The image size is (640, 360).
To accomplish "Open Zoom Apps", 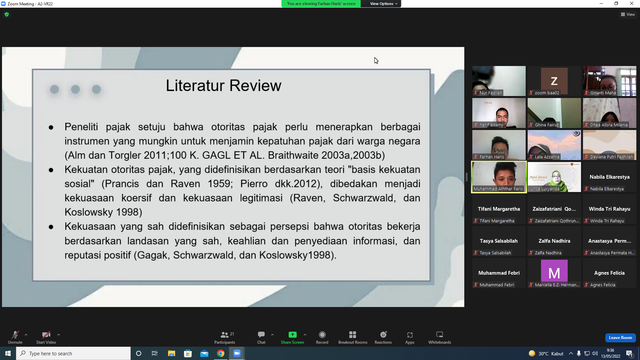I will 410,337.
